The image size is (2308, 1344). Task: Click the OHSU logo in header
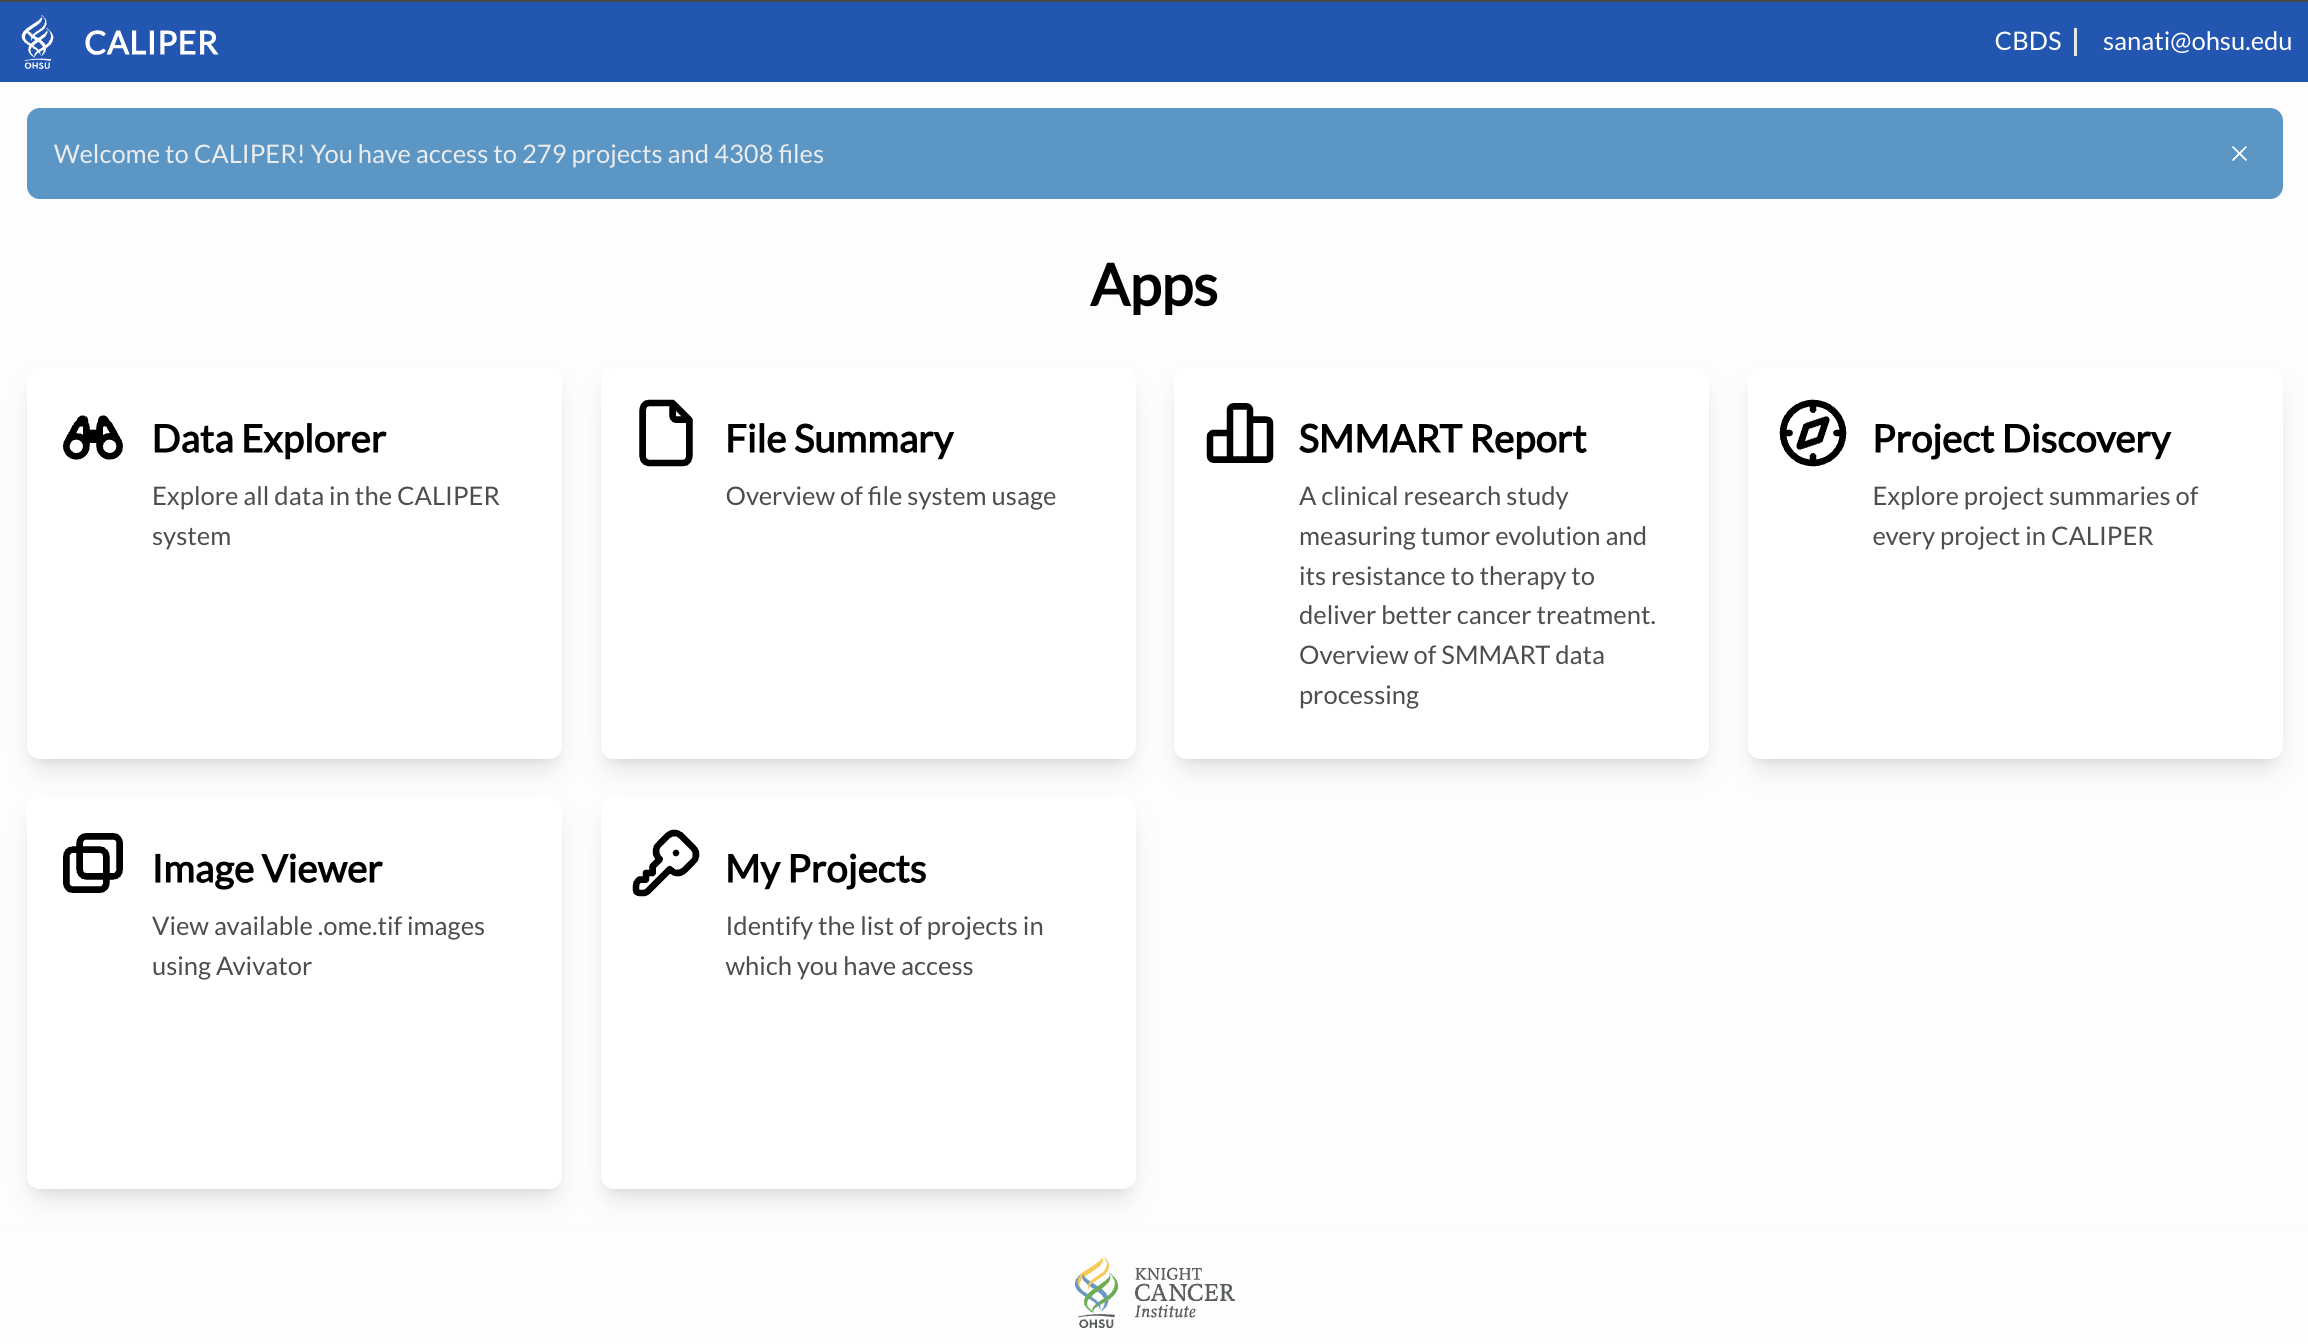[37, 42]
